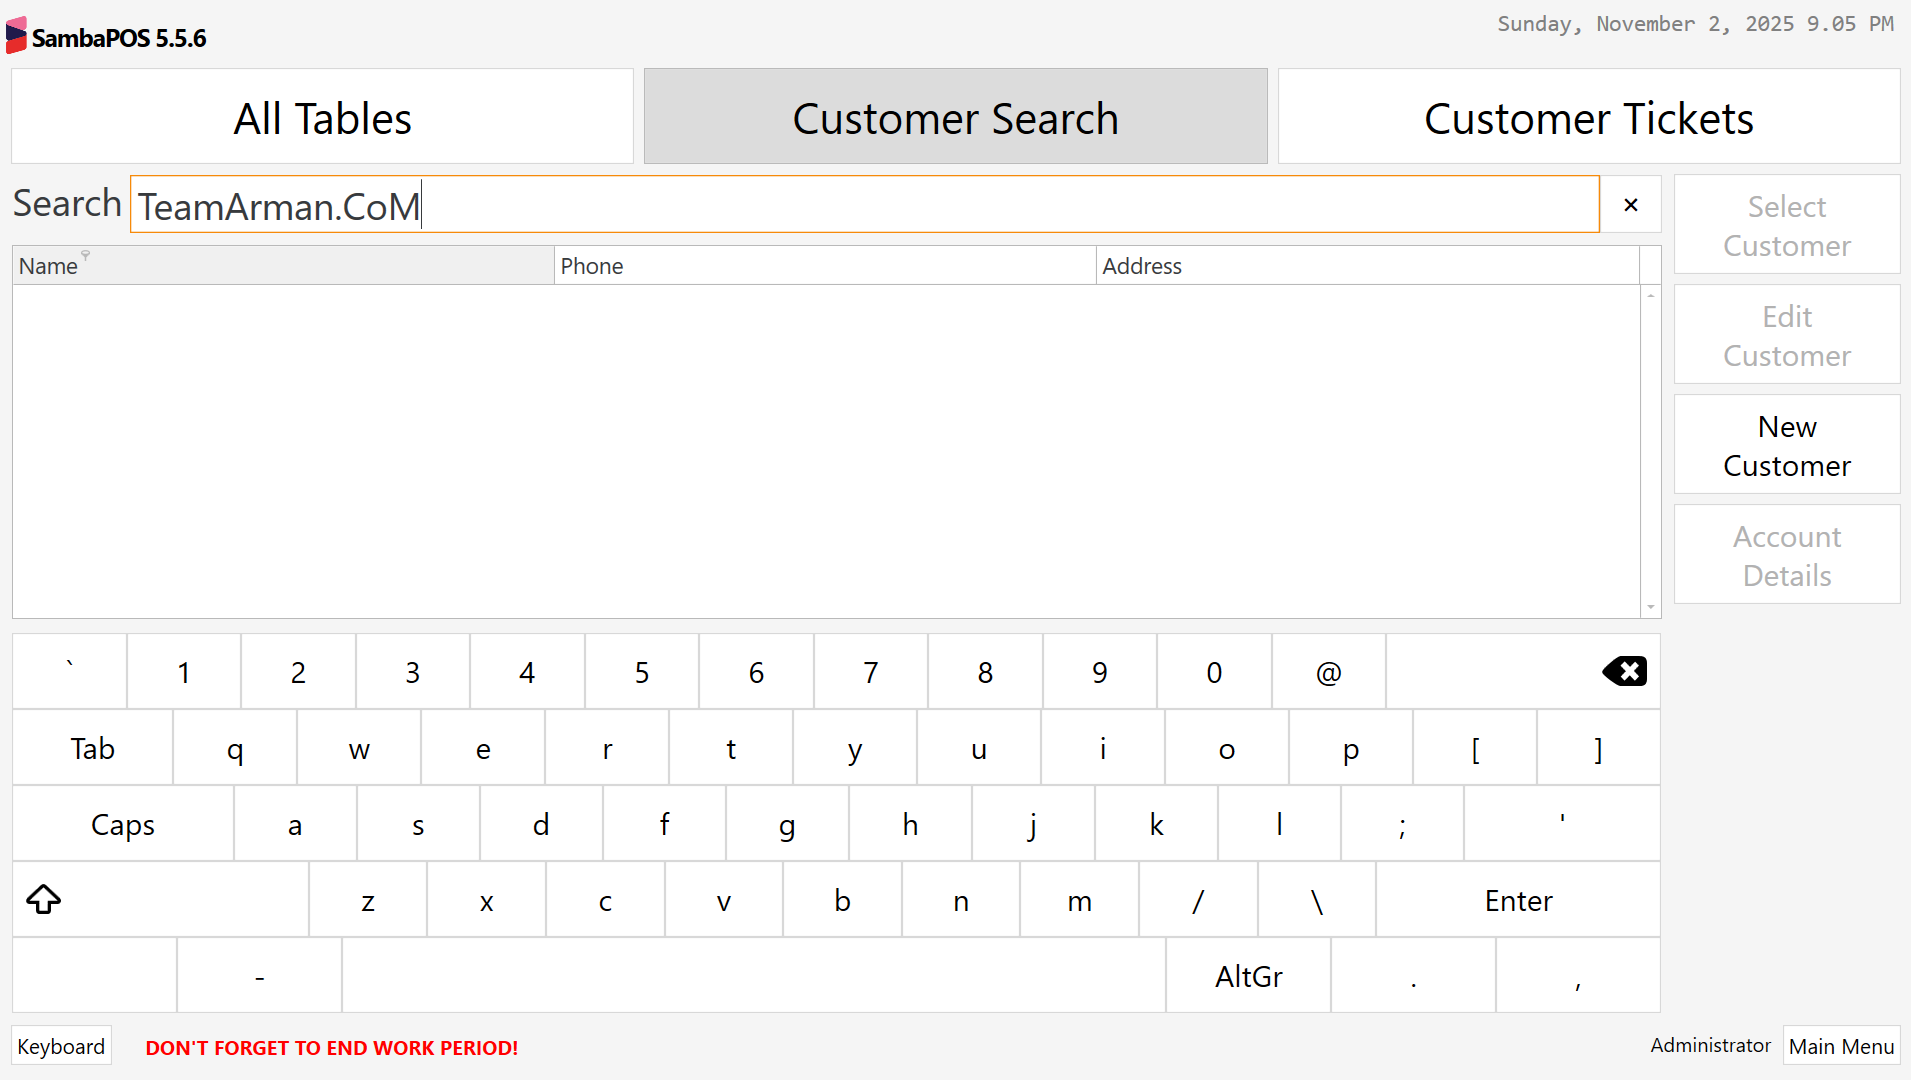The width and height of the screenshot is (1911, 1080).
Task: Tap the e key
Action: click(483, 748)
